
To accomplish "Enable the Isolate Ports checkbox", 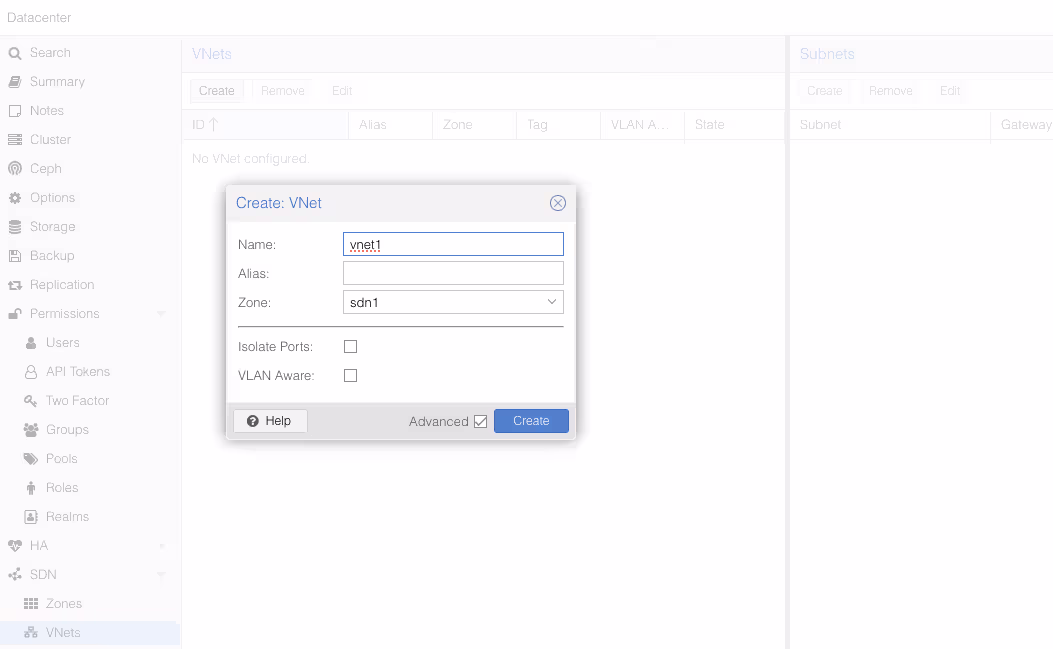I will coord(350,347).
